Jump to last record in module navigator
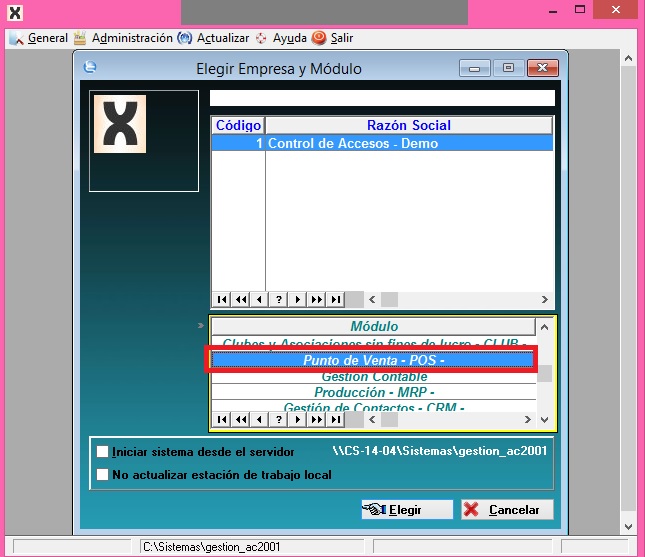 [336, 419]
